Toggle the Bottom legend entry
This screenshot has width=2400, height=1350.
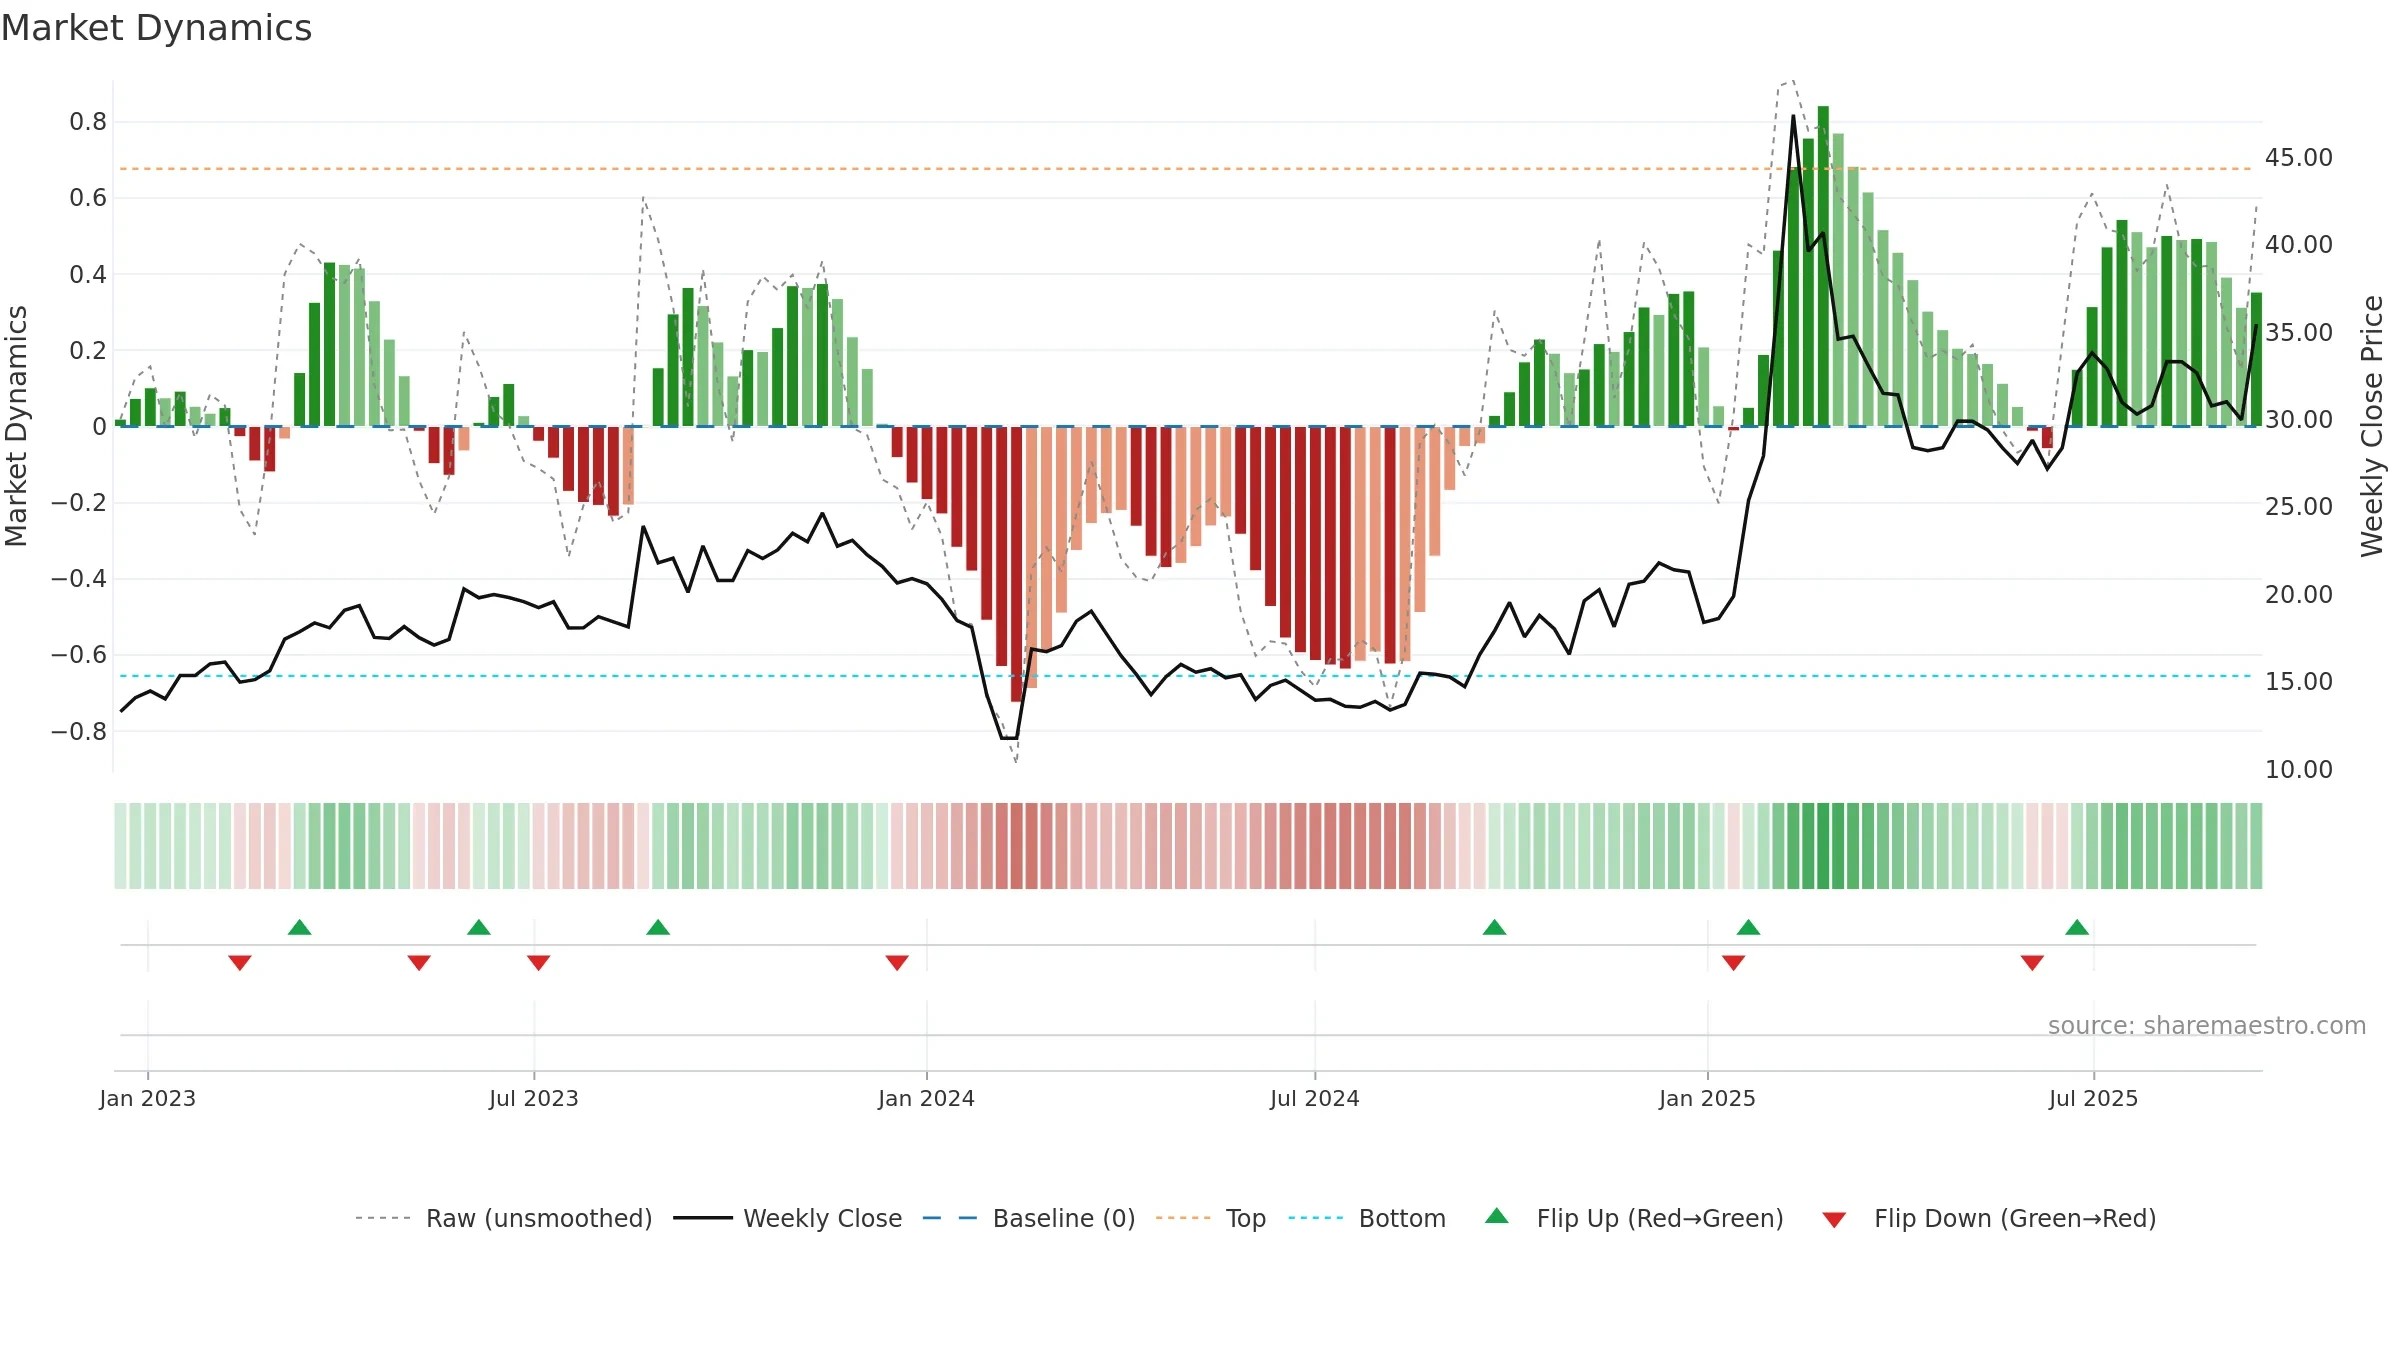click(1367, 1218)
